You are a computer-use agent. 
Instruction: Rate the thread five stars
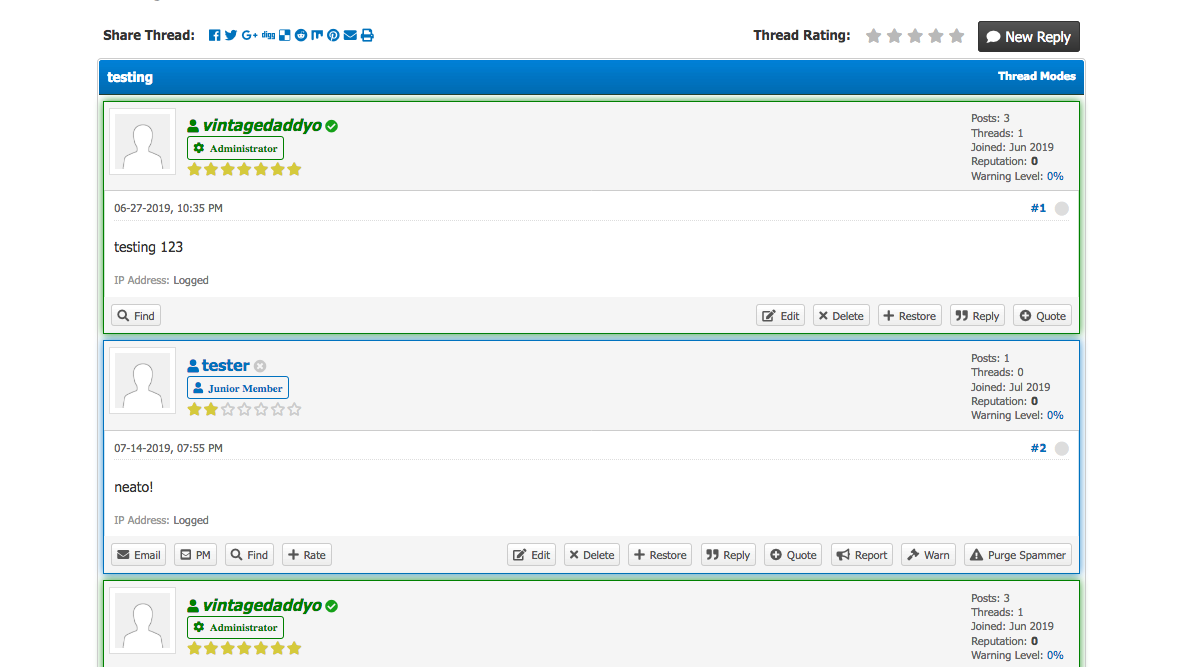[x=956, y=36]
